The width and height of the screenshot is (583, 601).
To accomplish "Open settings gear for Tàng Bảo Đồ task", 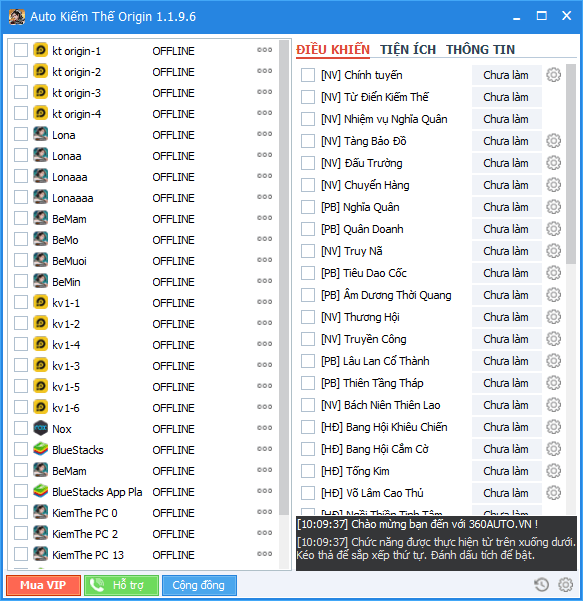I will coord(553,141).
